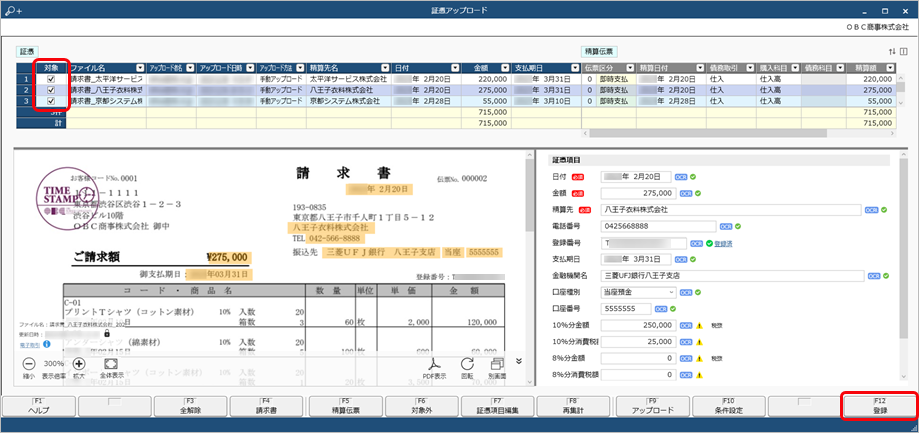This screenshot has width=919, height=433.
Task: Click OCR badge next to 金融機関名 field
Action: (874, 275)
